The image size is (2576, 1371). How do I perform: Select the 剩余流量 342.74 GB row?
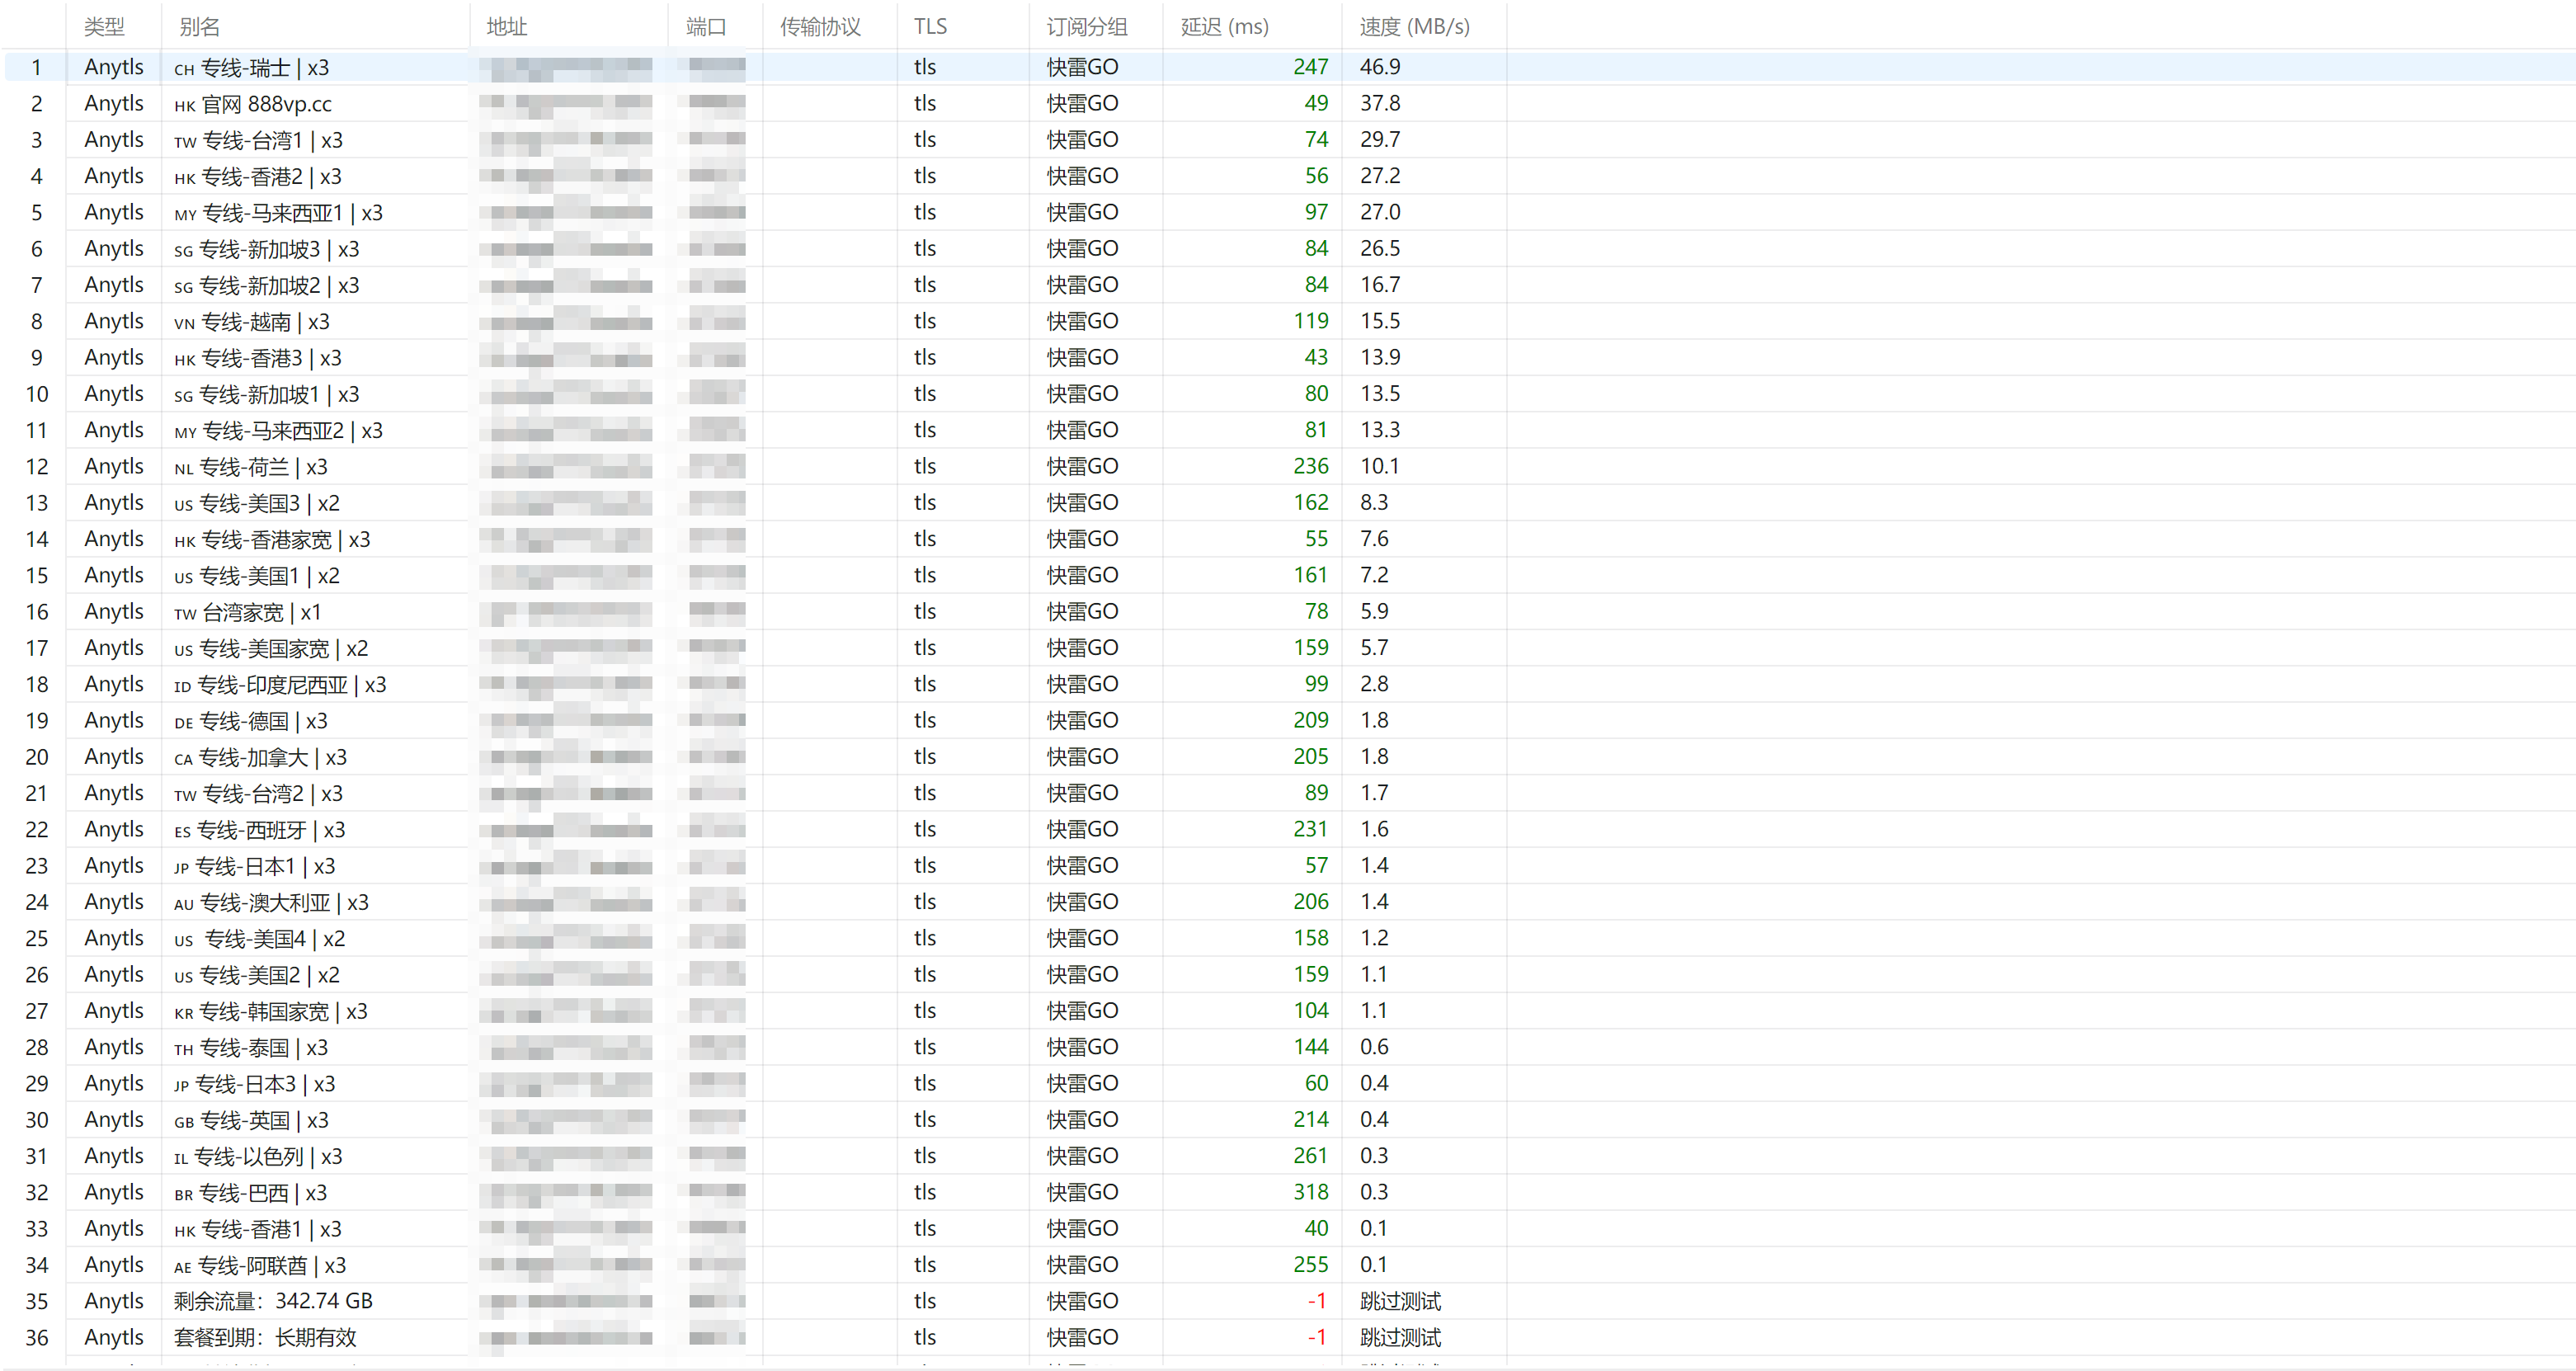(1288, 1301)
